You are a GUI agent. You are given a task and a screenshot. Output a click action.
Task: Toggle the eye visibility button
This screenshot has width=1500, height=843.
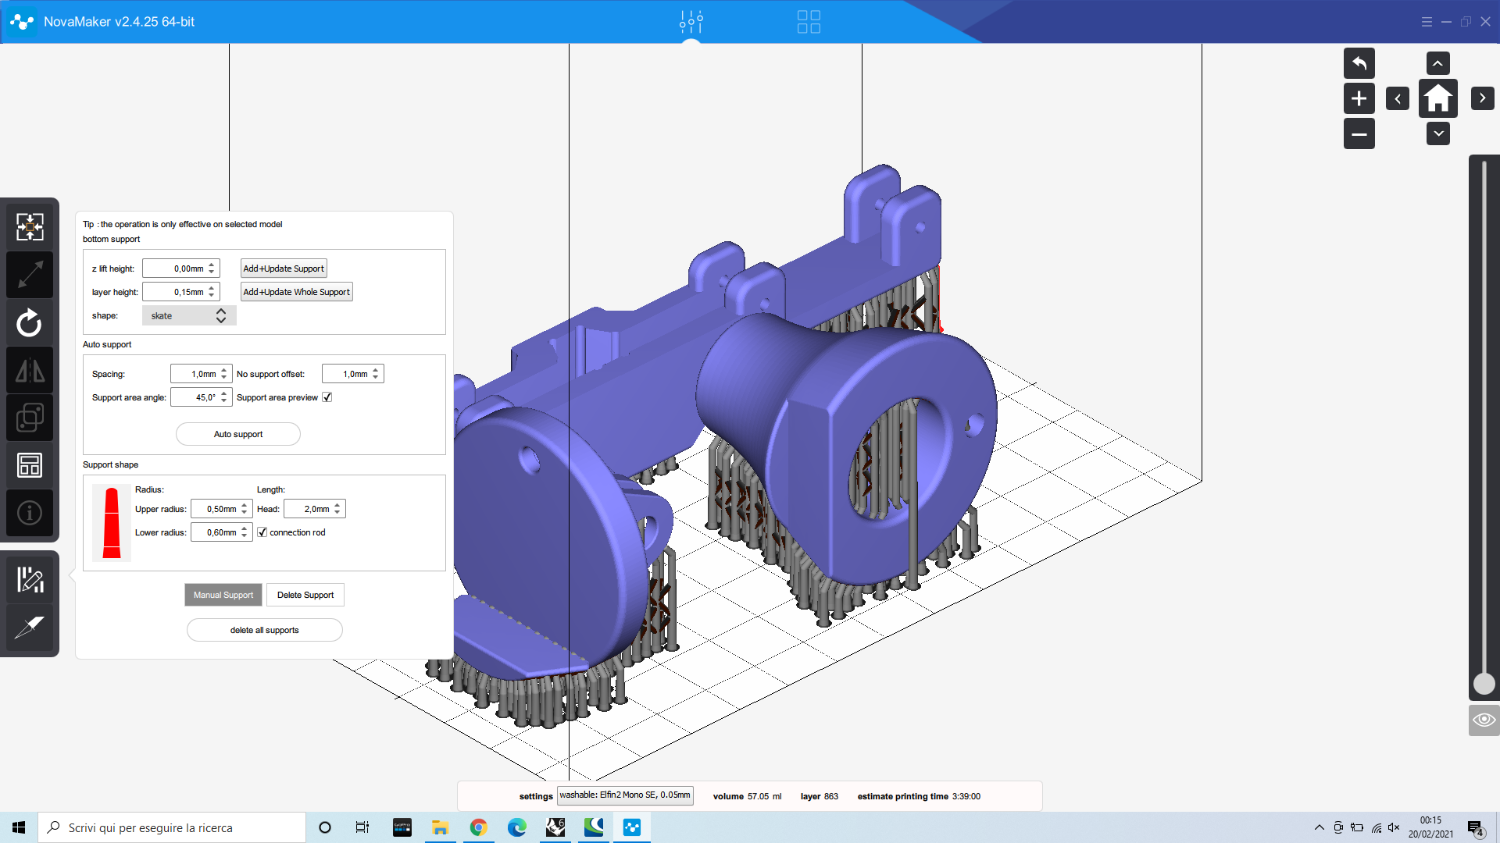[x=1484, y=720]
